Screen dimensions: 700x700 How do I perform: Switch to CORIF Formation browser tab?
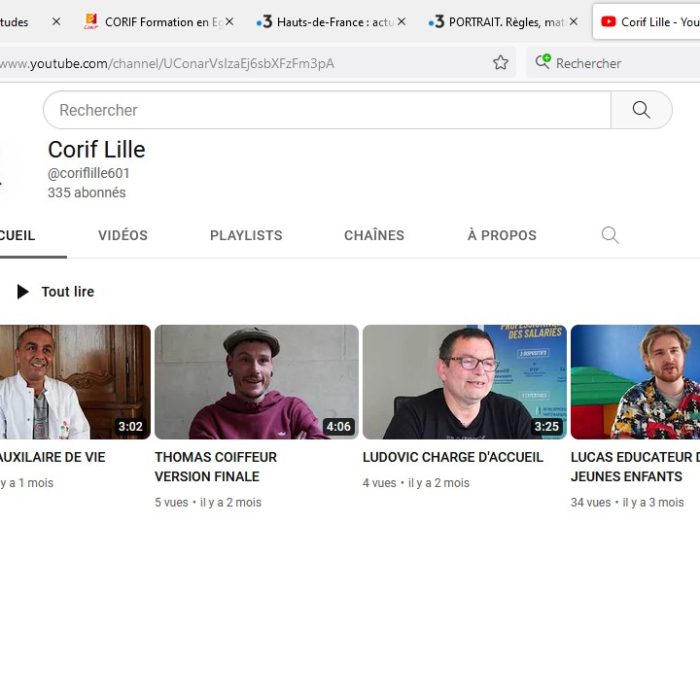[158, 22]
